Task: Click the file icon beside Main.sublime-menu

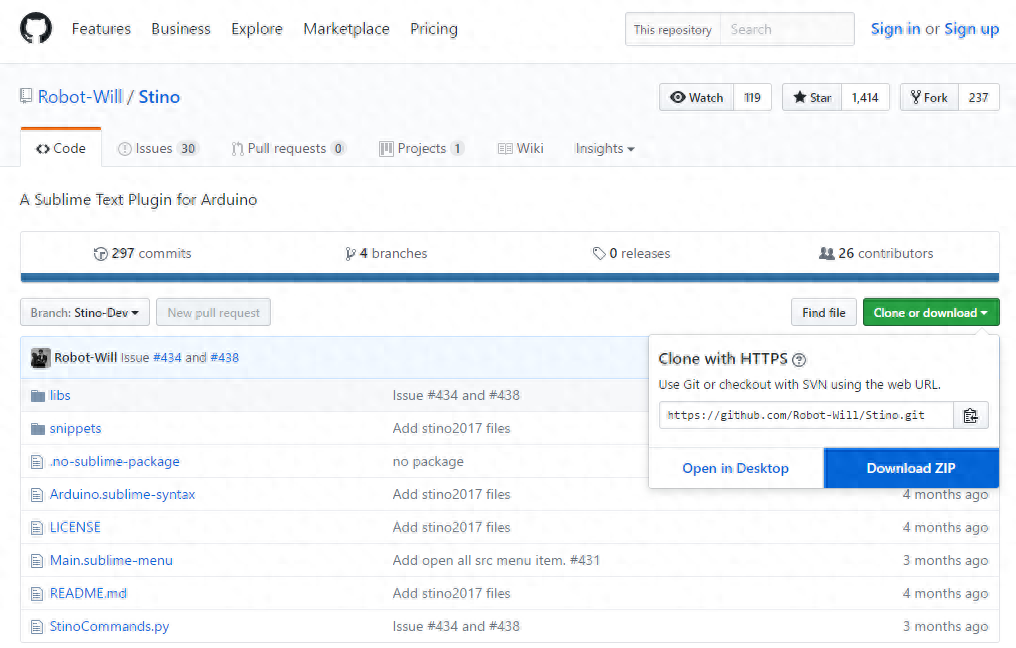Action: point(37,561)
